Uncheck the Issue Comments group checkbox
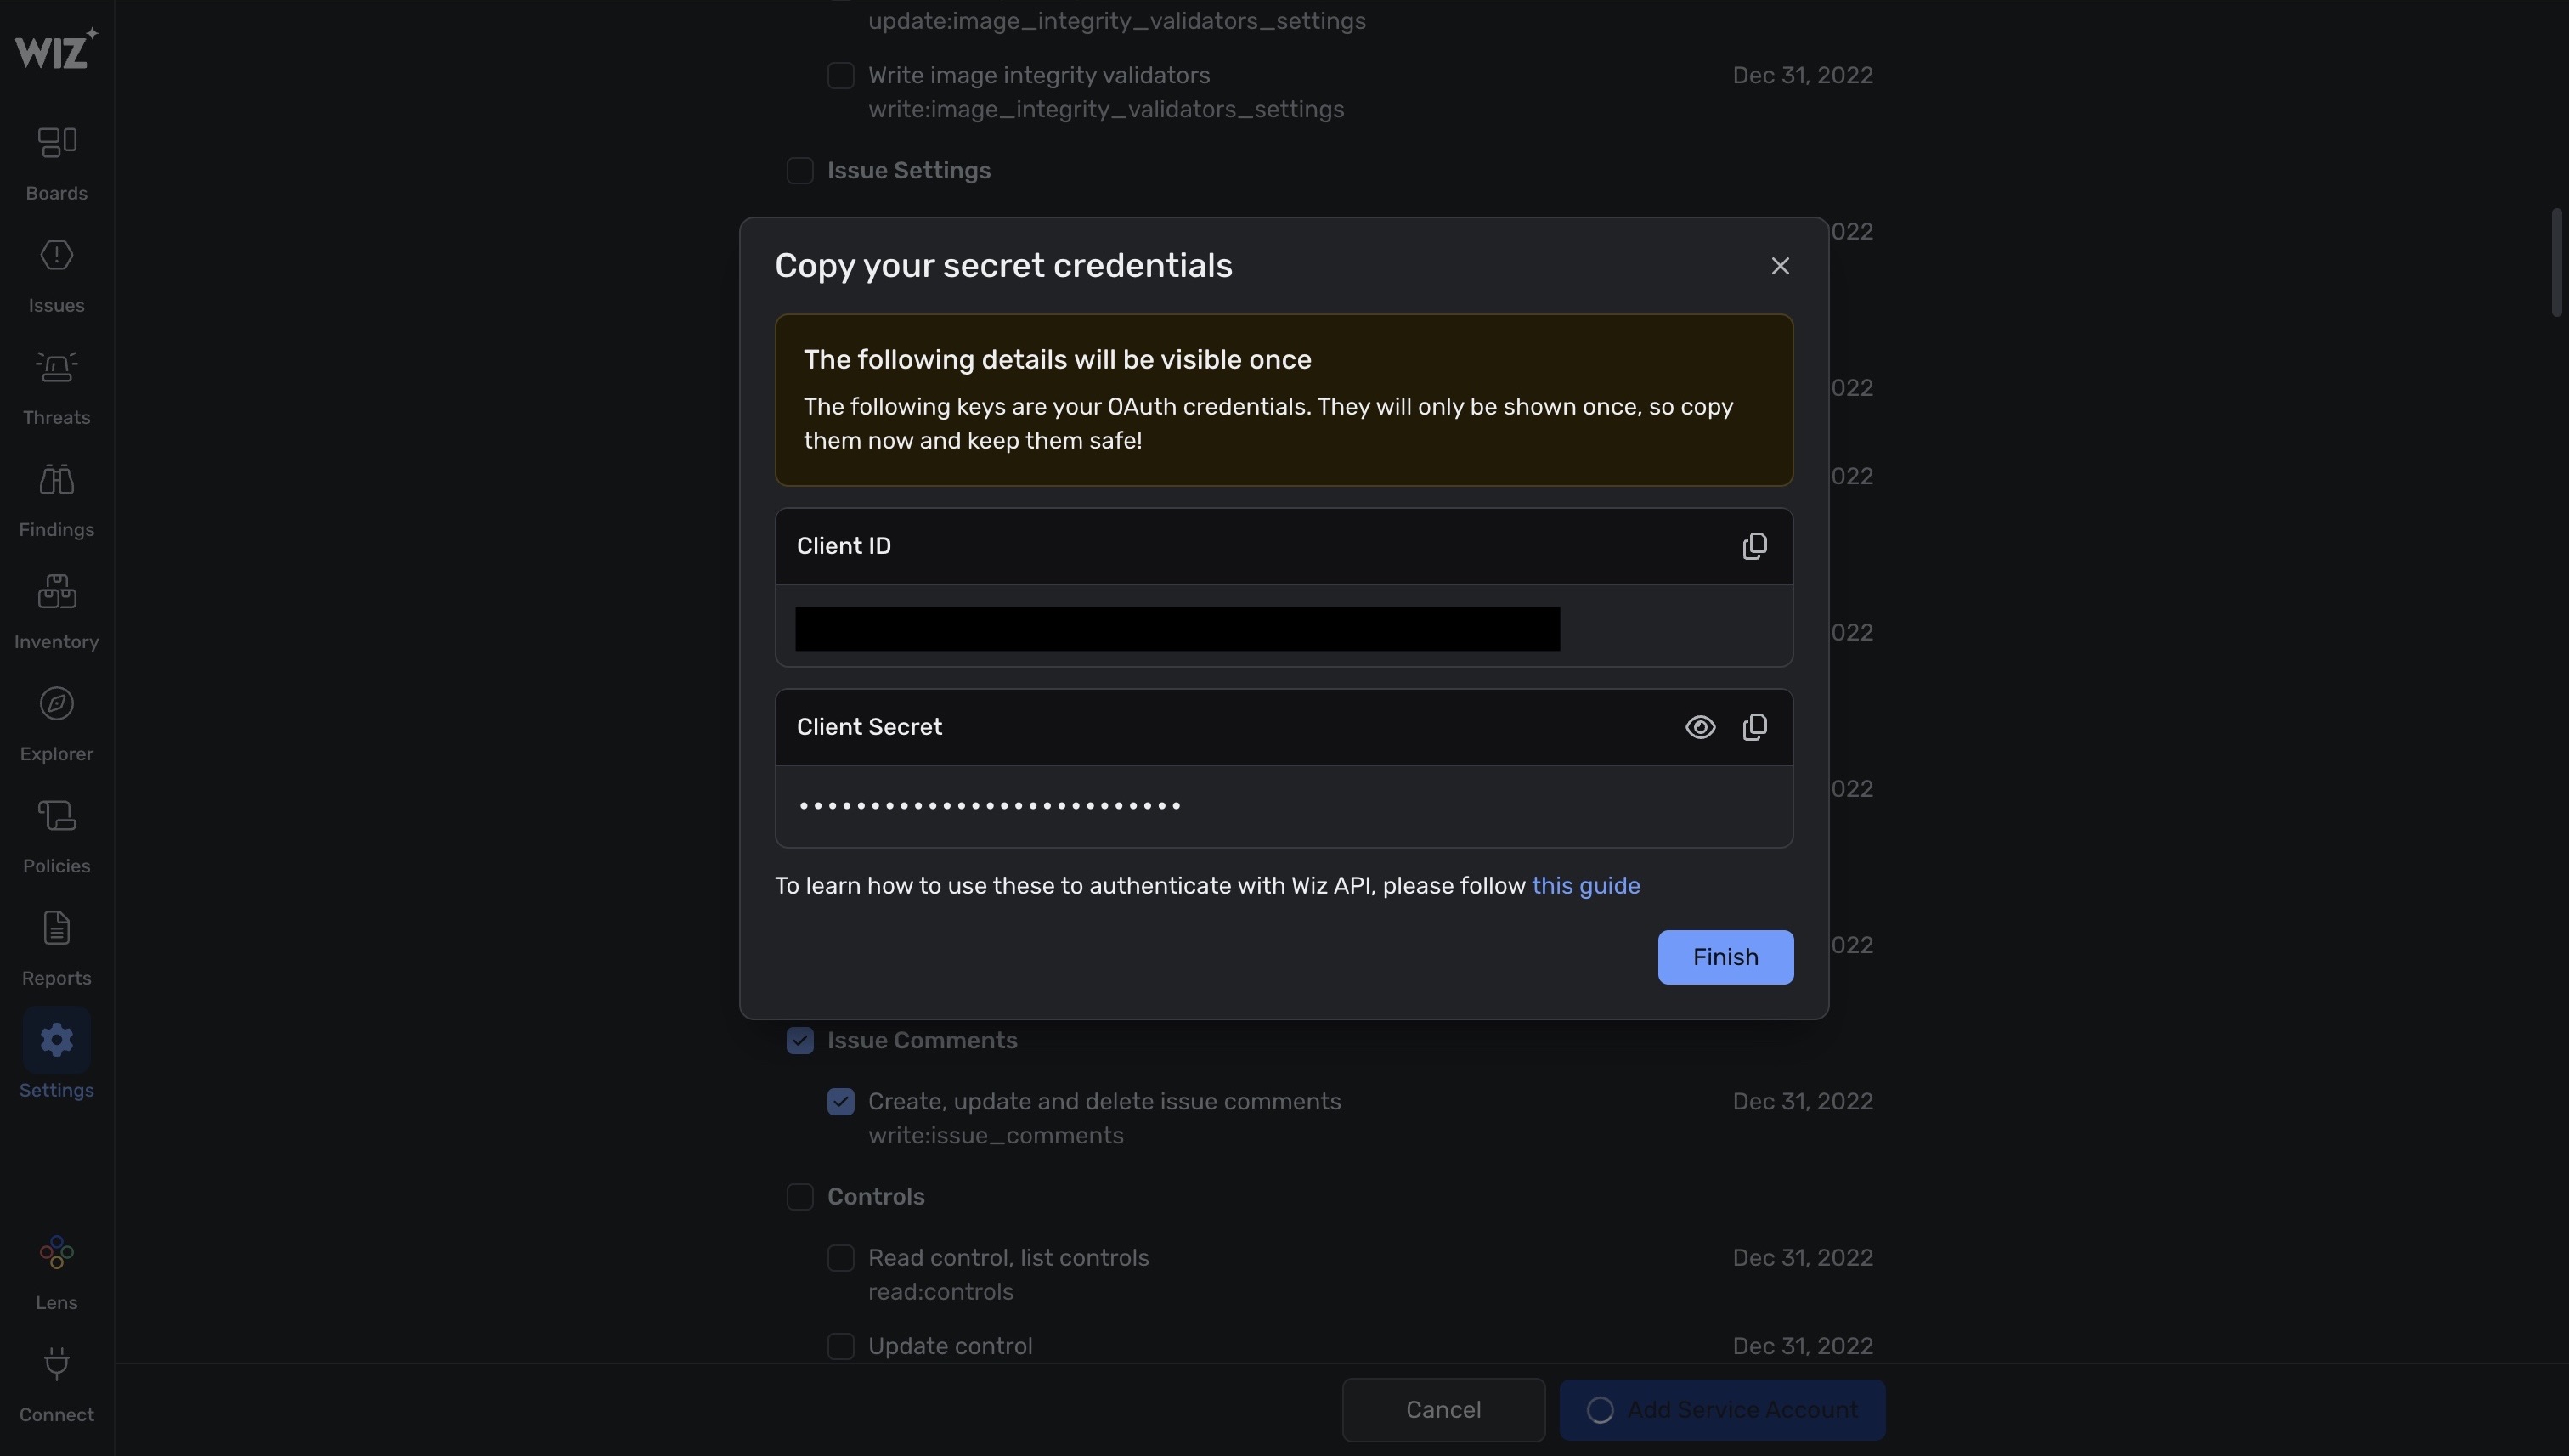The image size is (2569, 1456). point(800,1041)
